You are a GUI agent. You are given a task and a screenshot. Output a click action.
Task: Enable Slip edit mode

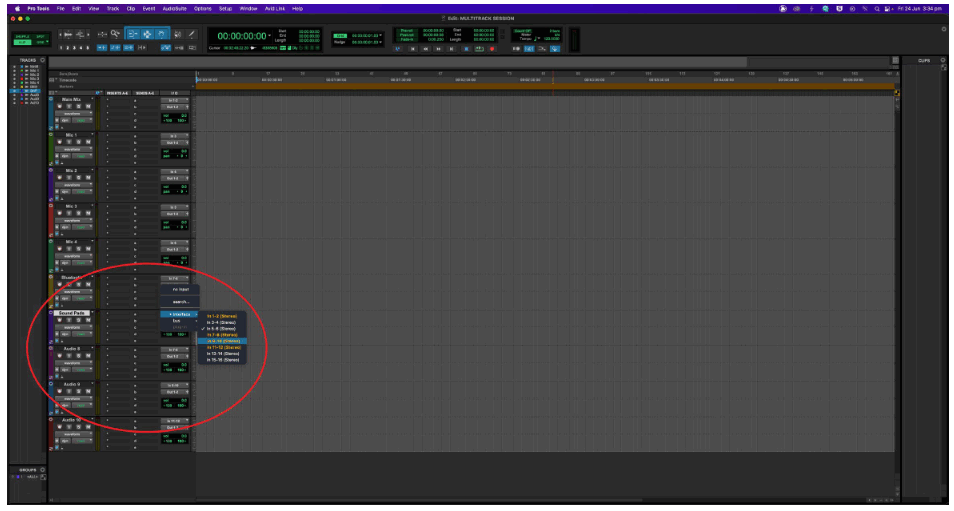(x=23, y=43)
